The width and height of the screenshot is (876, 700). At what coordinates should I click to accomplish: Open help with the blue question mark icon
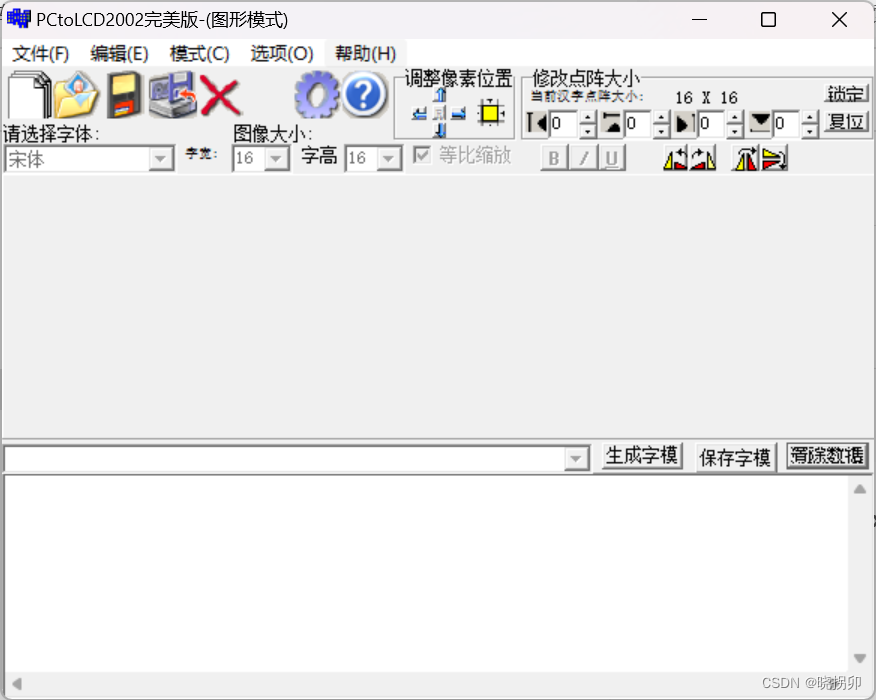(364, 94)
